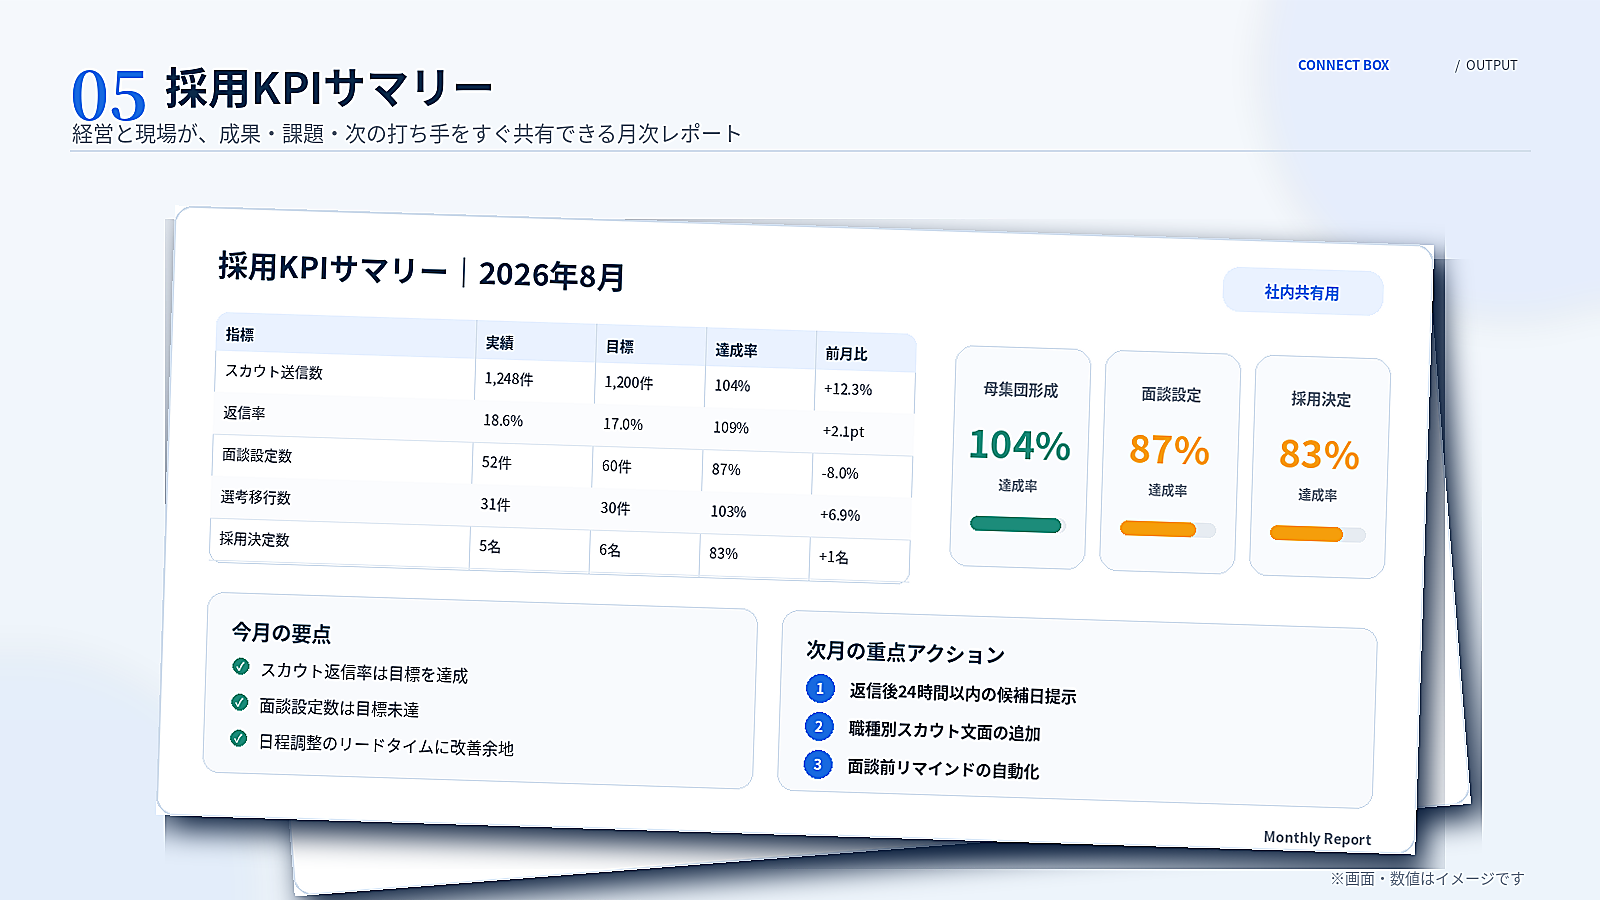Click the 面談設定数 row label
This screenshot has height=900, width=1600.
coord(257,455)
